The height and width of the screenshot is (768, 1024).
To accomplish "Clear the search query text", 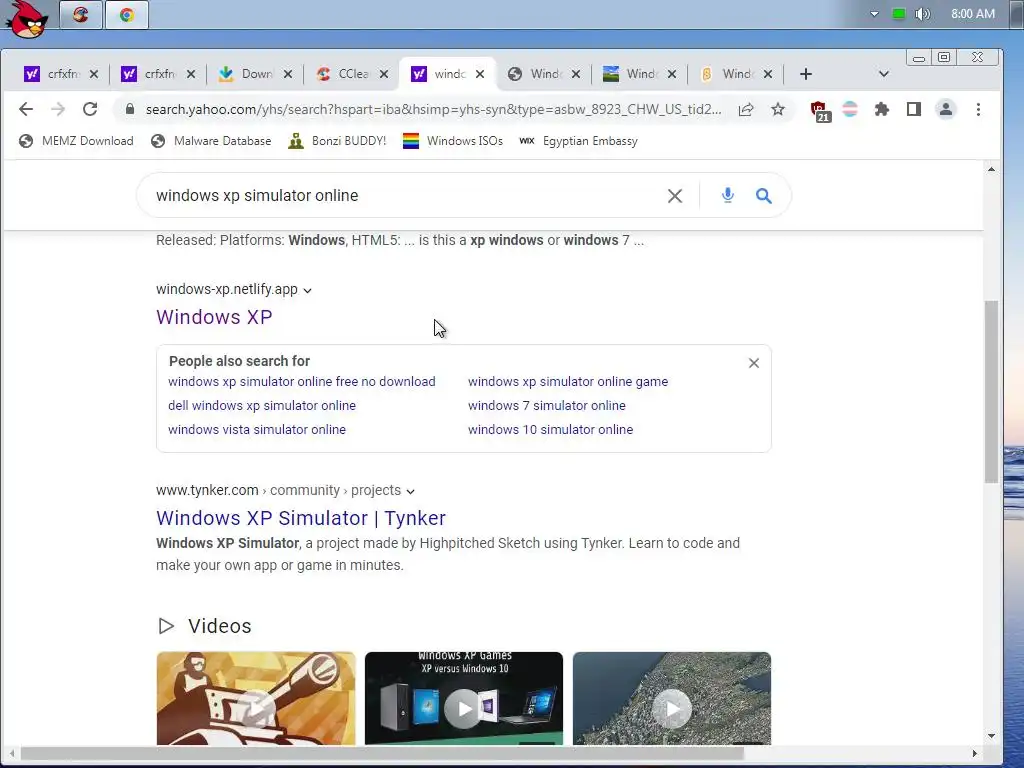I will 675,195.
